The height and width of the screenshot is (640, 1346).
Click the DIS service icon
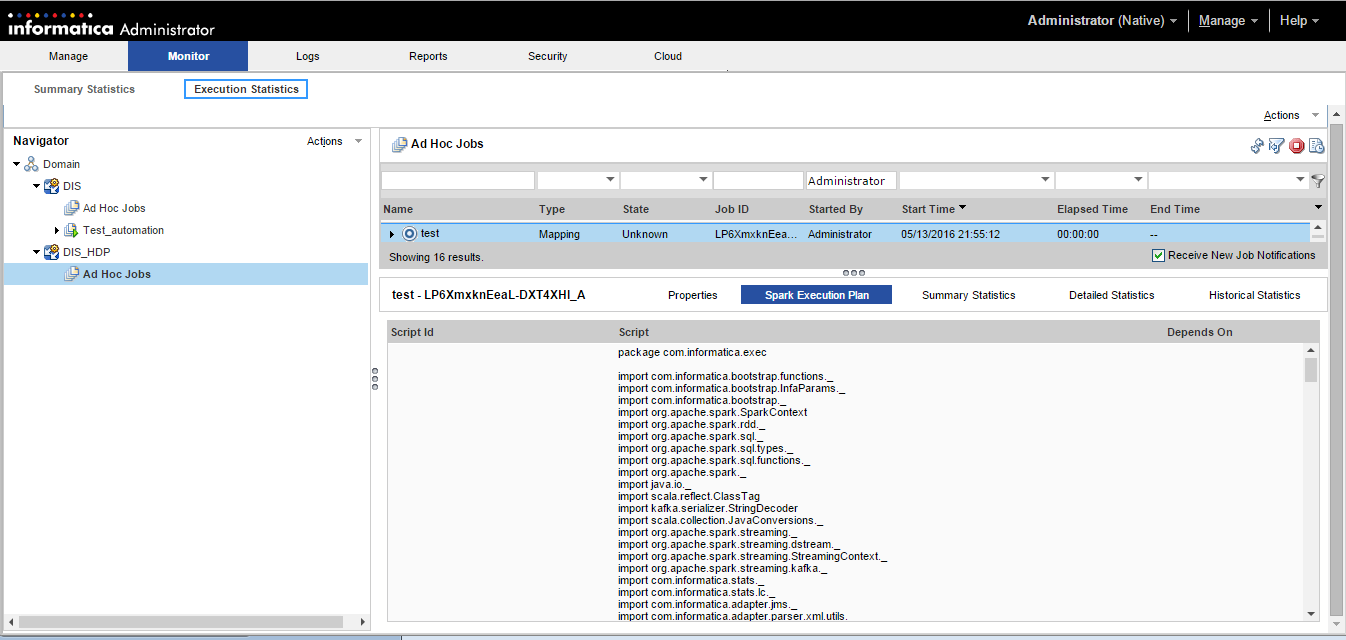51,186
